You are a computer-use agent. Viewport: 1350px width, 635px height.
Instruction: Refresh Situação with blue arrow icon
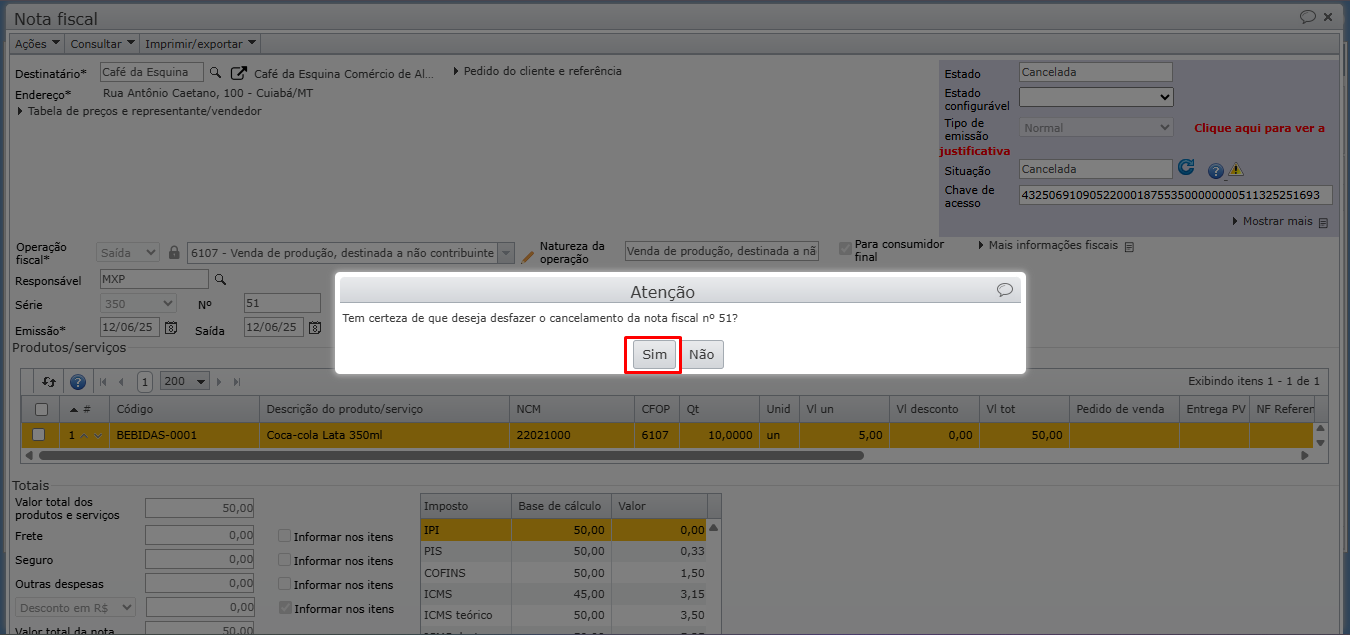point(1186,168)
